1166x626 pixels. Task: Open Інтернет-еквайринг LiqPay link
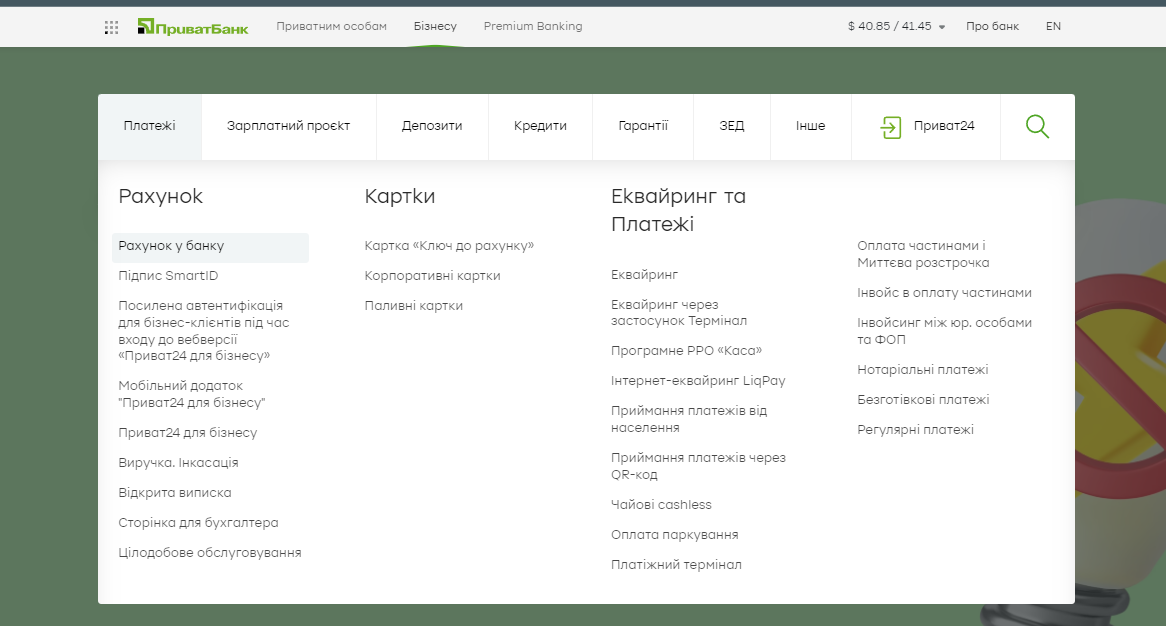pyautogui.click(x=698, y=381)
